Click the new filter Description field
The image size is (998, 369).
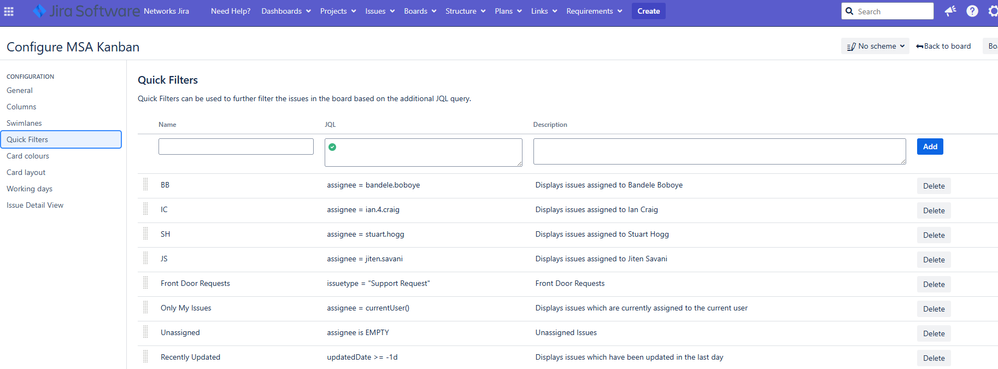pyautogui.click(x=719, y=151)
